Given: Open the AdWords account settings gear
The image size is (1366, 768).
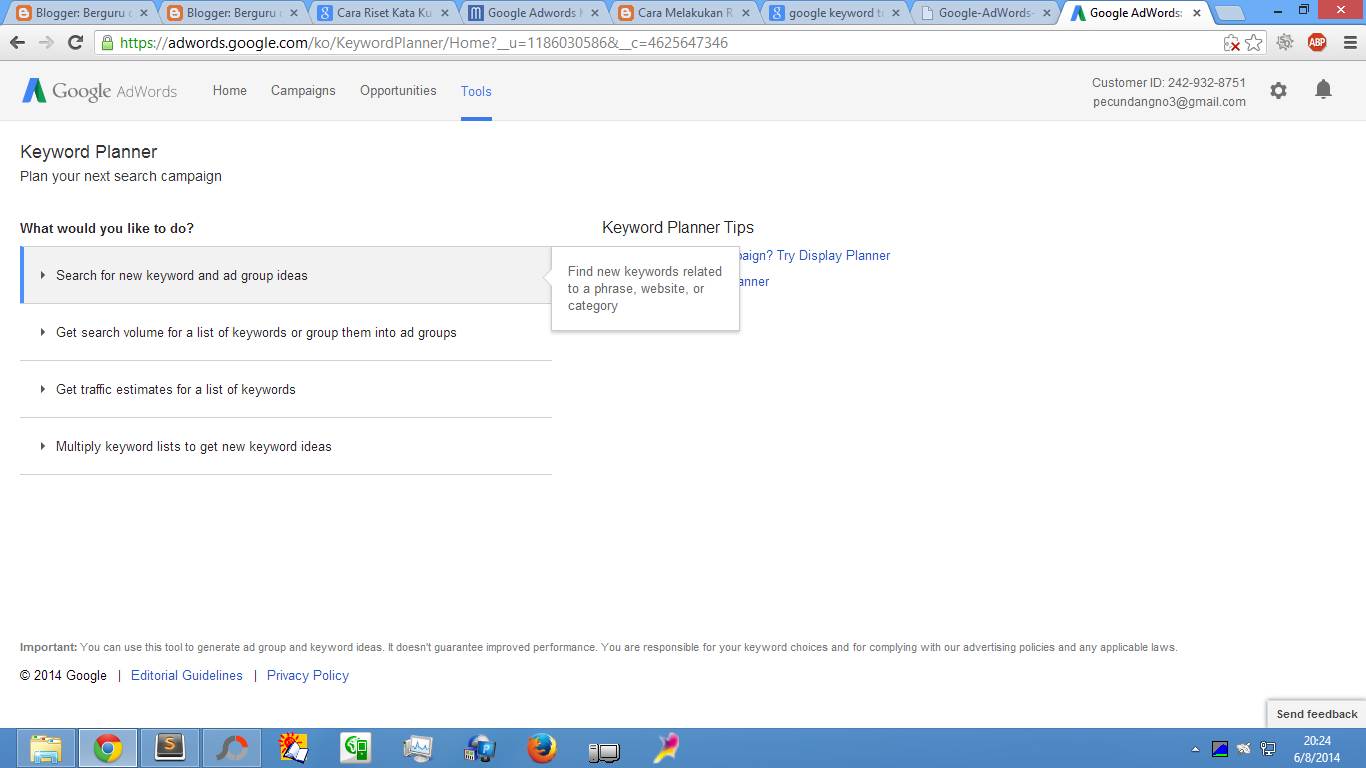Looking at the screenshot, I should pyautogui.click(x=1278, y=91).
